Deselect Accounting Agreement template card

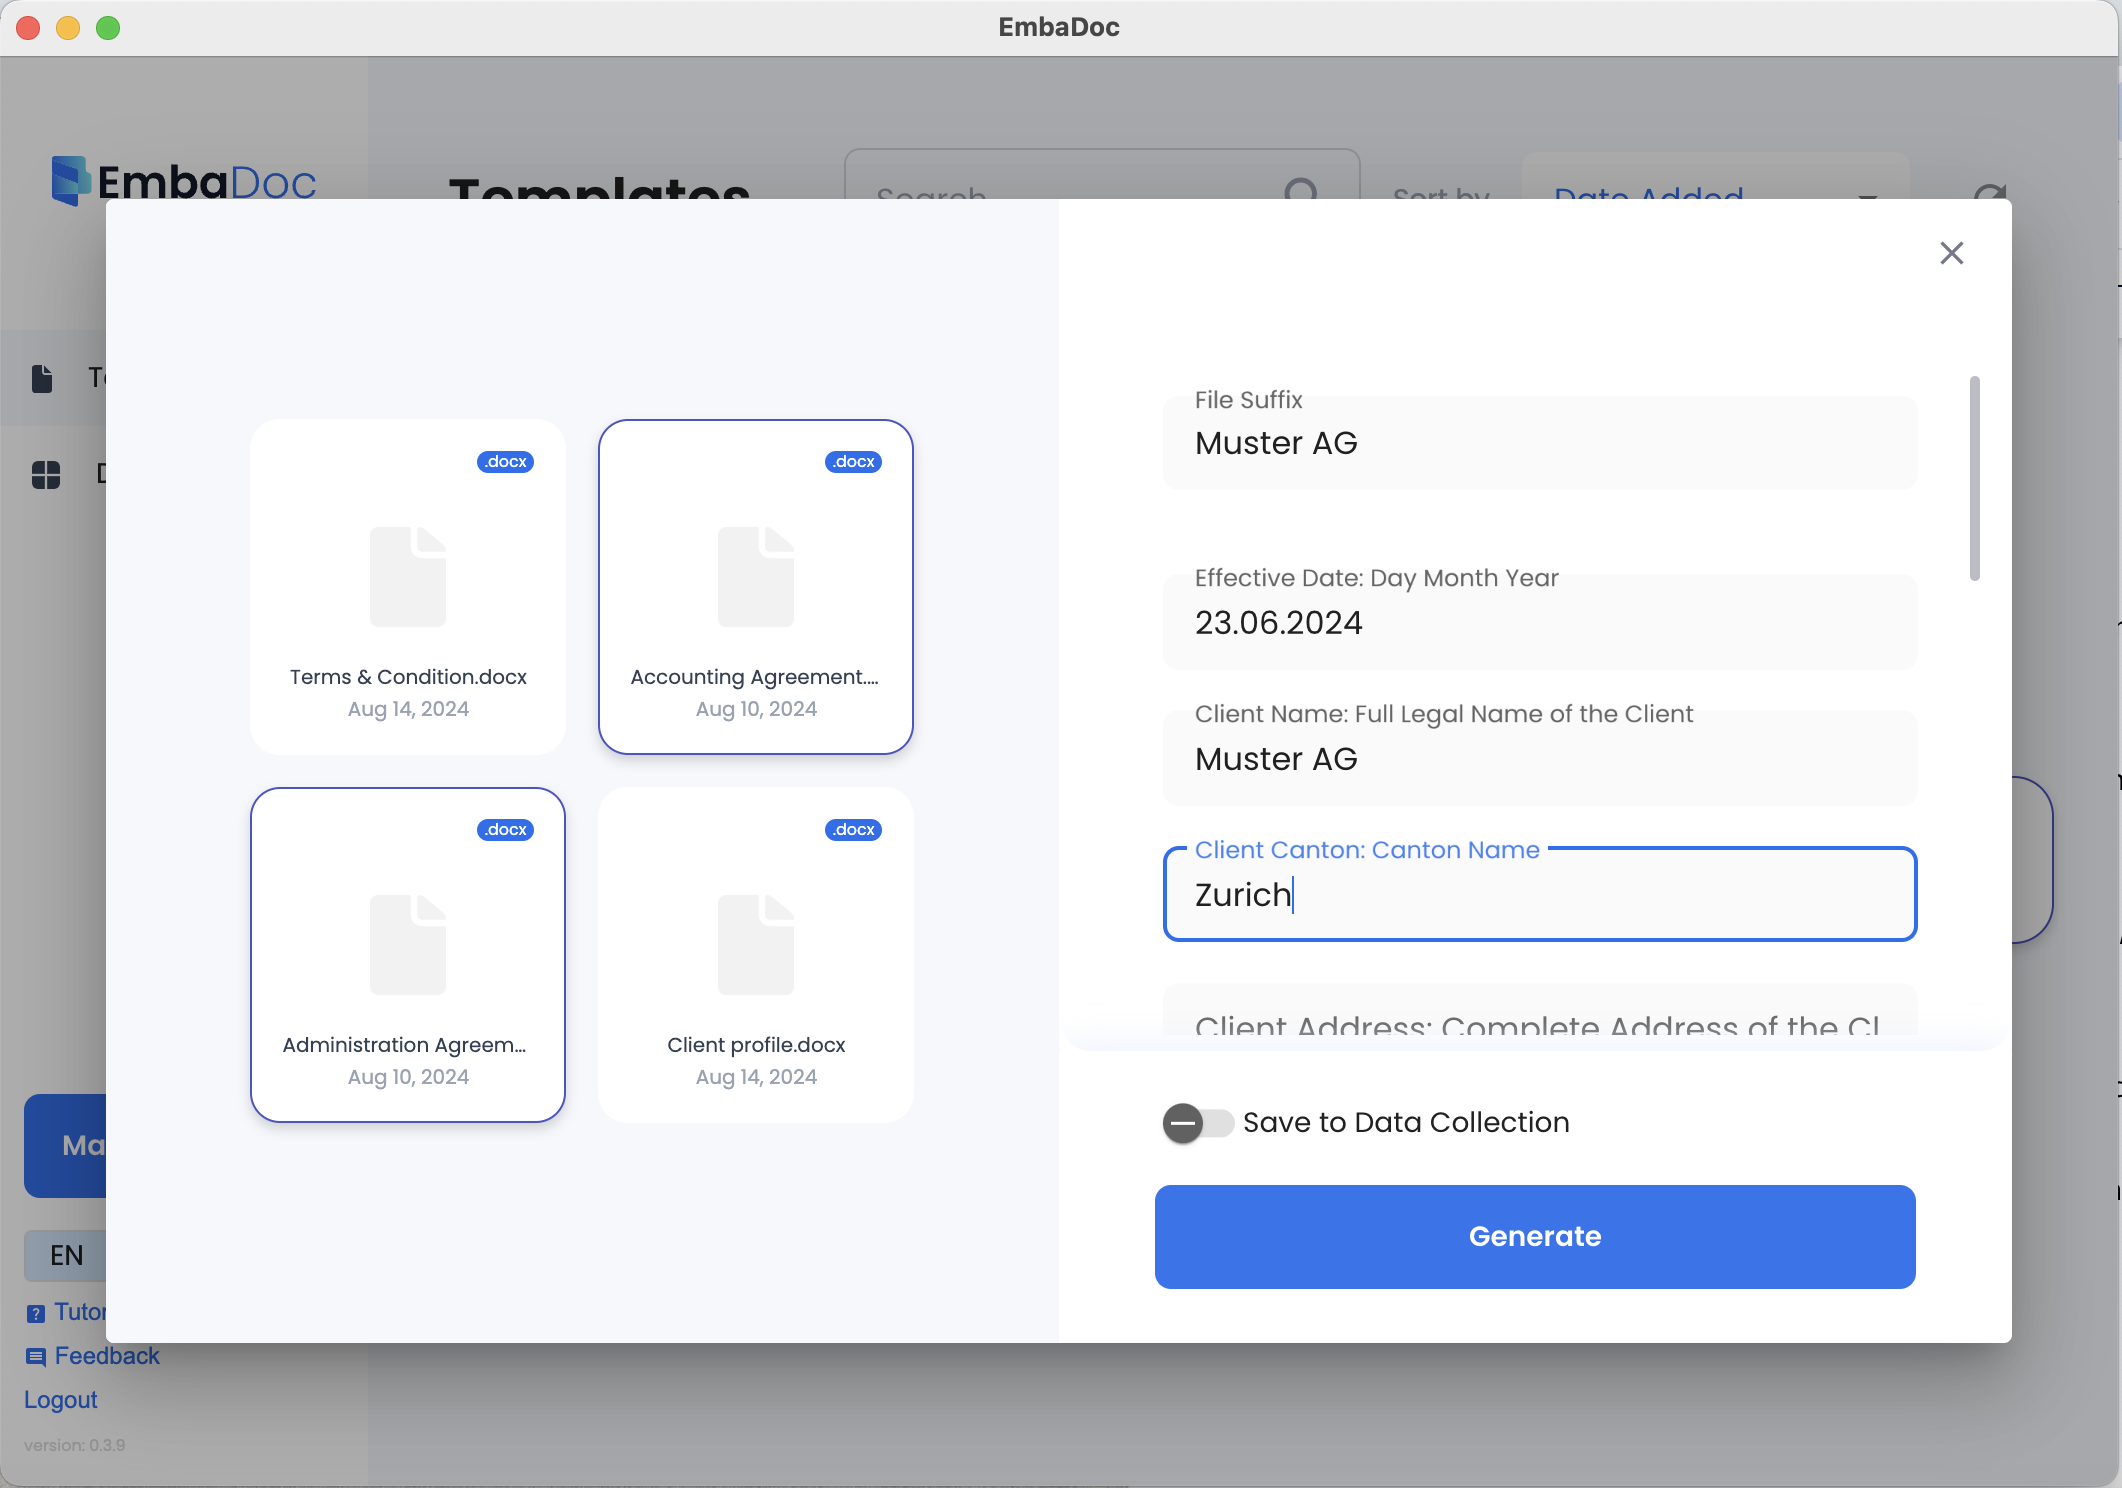pyautogui.click(x=755, y=587)
